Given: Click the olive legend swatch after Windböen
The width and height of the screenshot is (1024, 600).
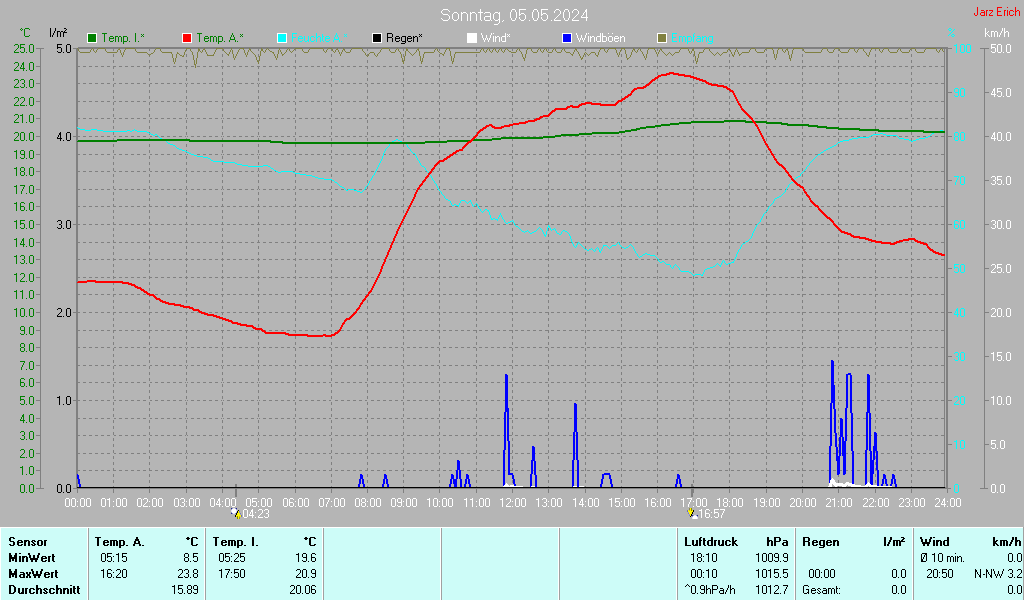Looking at the screenshot, I should [661, 38].
